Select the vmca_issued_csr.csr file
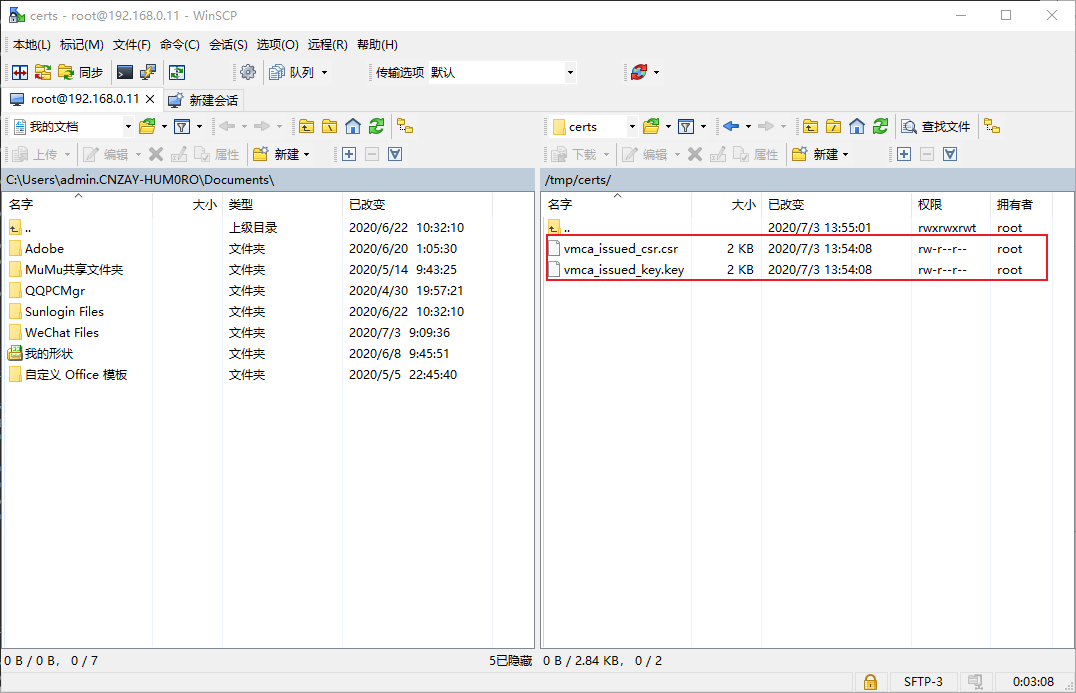 [620, 249]
